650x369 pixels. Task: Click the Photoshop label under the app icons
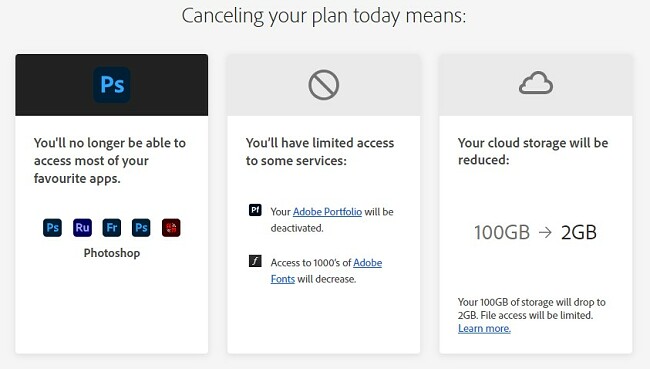112,253
